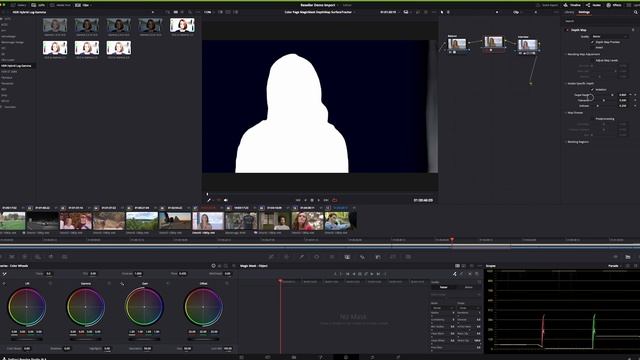Toggle the LUTs panel button
Screen dimensions: 640x360
(x=38, y=5)
